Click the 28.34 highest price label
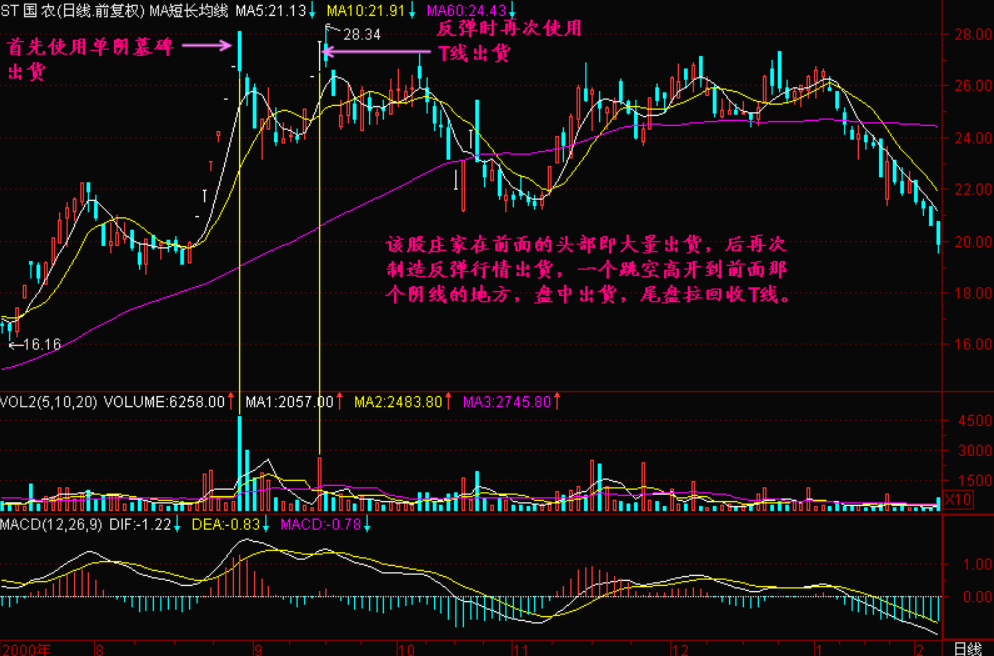 pos(361,34)
